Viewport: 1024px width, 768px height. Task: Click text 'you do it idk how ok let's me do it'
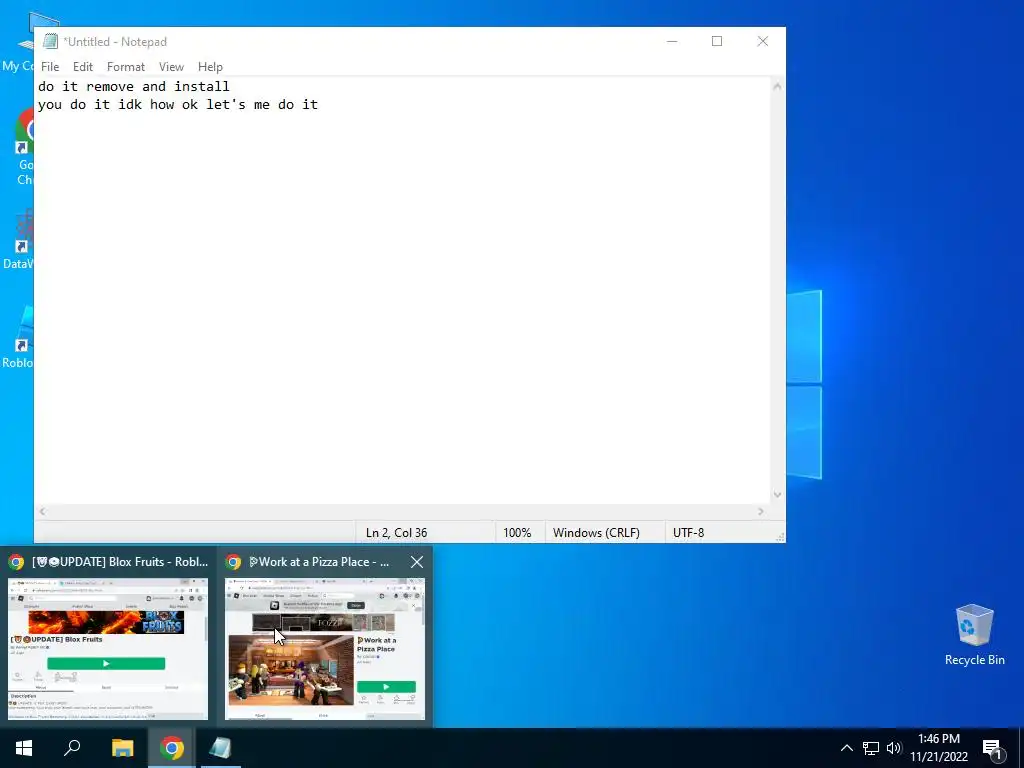178,104
